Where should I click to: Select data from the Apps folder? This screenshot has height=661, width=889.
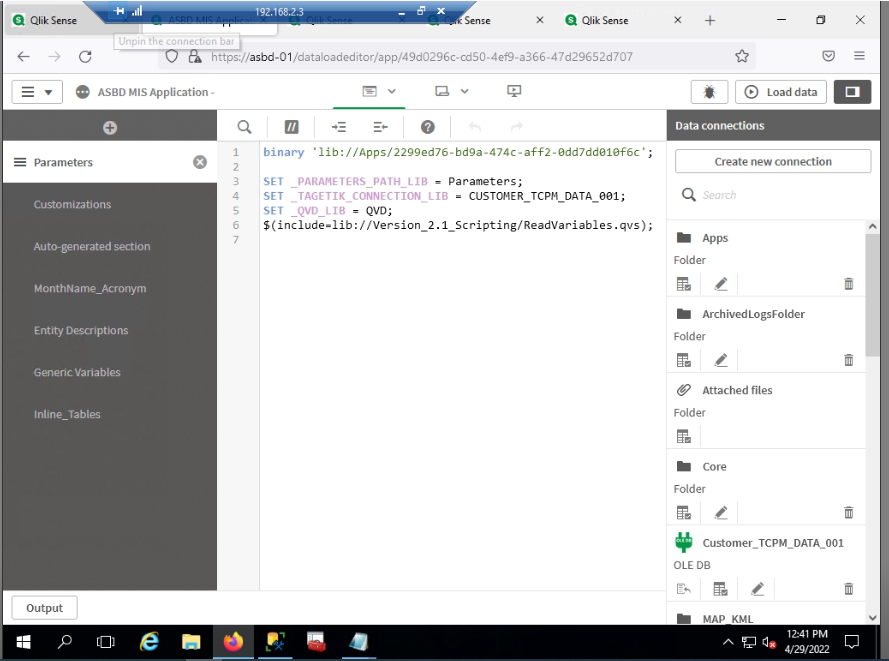pyautogui.click(x=684, y=284)
